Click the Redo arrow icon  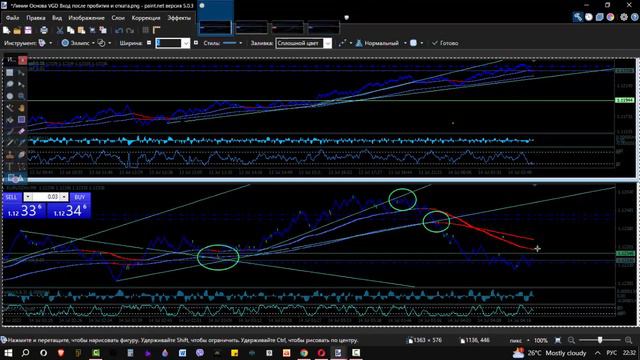pos(130,30)
